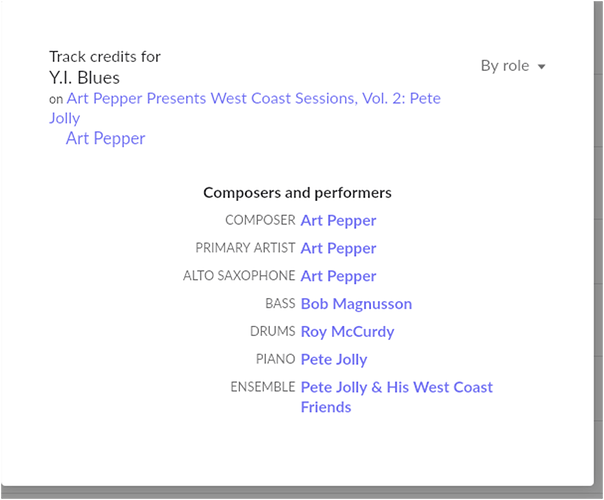Open Pete Jolly & His West Coast Friends ensemble link
Screen dimensions: 604x500
point(397,397)
